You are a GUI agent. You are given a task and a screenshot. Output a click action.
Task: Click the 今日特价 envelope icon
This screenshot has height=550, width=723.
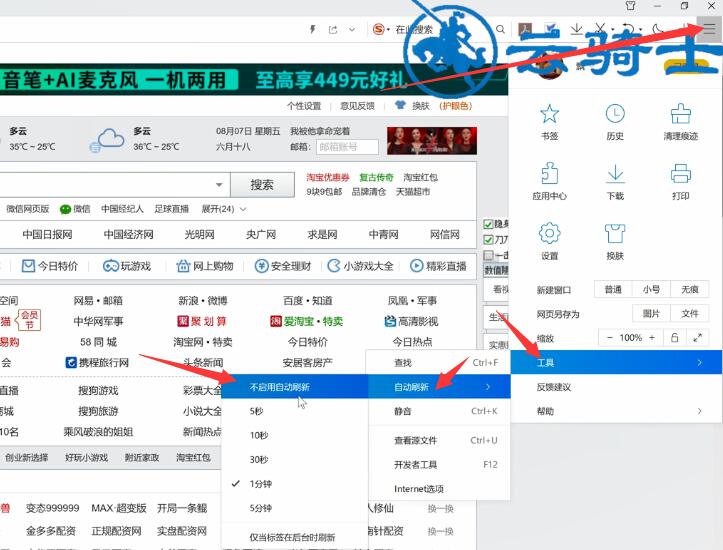(x=28, y=266)
